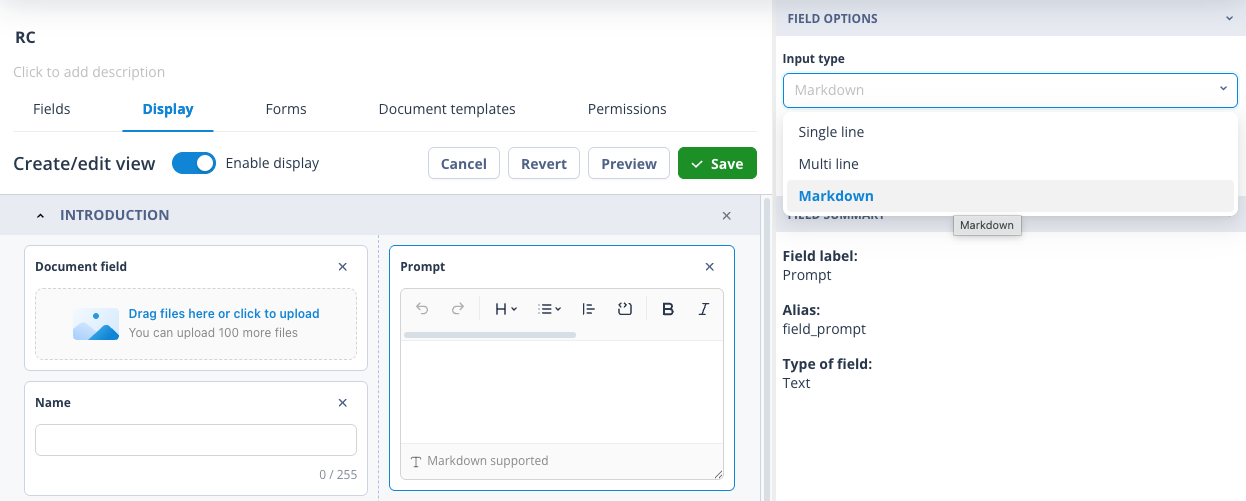Remove the Name field from layout

point(343,403)
